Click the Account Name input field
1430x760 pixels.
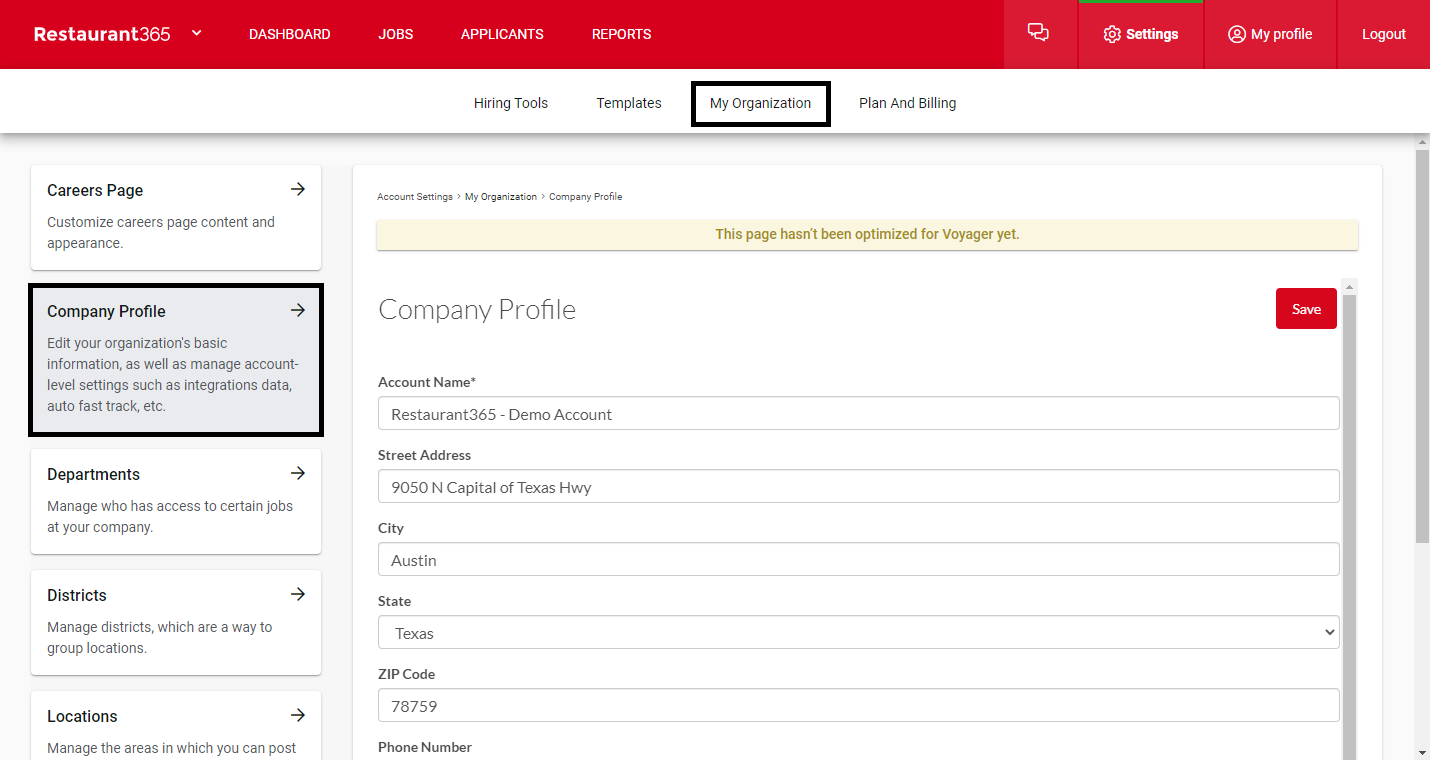click(x=858, y=414)
